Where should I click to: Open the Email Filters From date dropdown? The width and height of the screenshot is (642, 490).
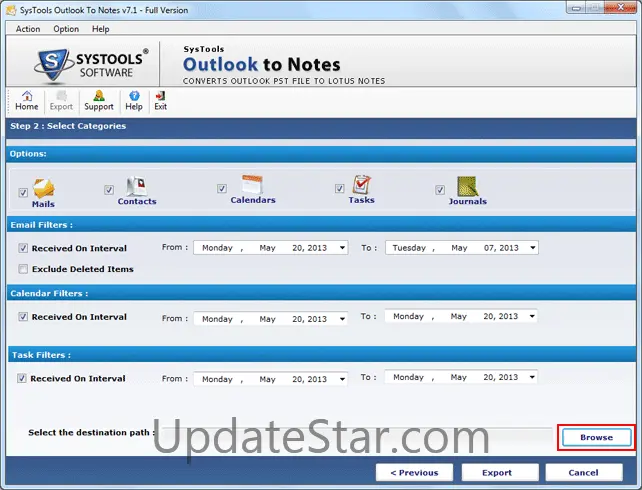[x=342, y=248]
